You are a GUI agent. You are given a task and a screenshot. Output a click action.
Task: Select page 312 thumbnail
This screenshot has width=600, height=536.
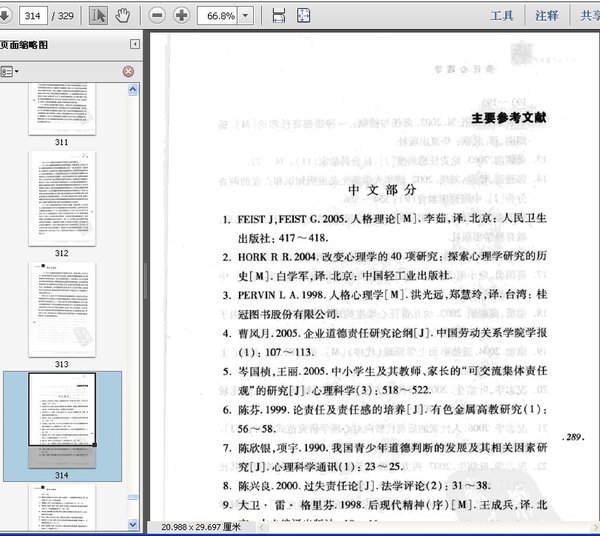(61, 198)
